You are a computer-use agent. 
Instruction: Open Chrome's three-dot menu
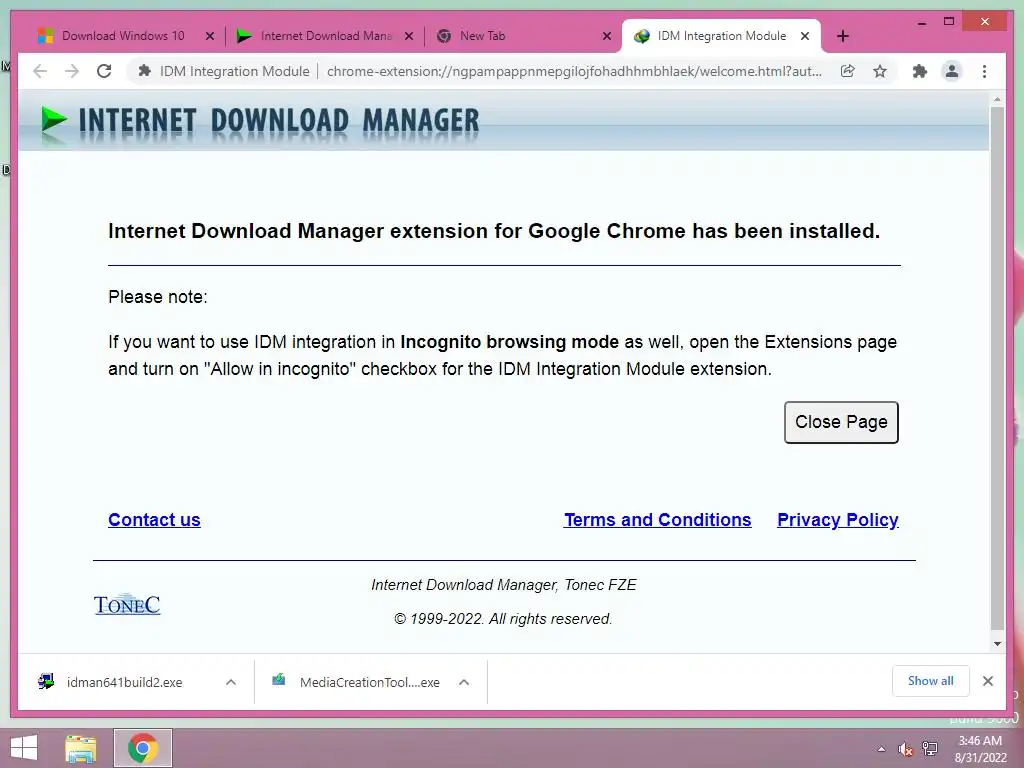[984, 71]
